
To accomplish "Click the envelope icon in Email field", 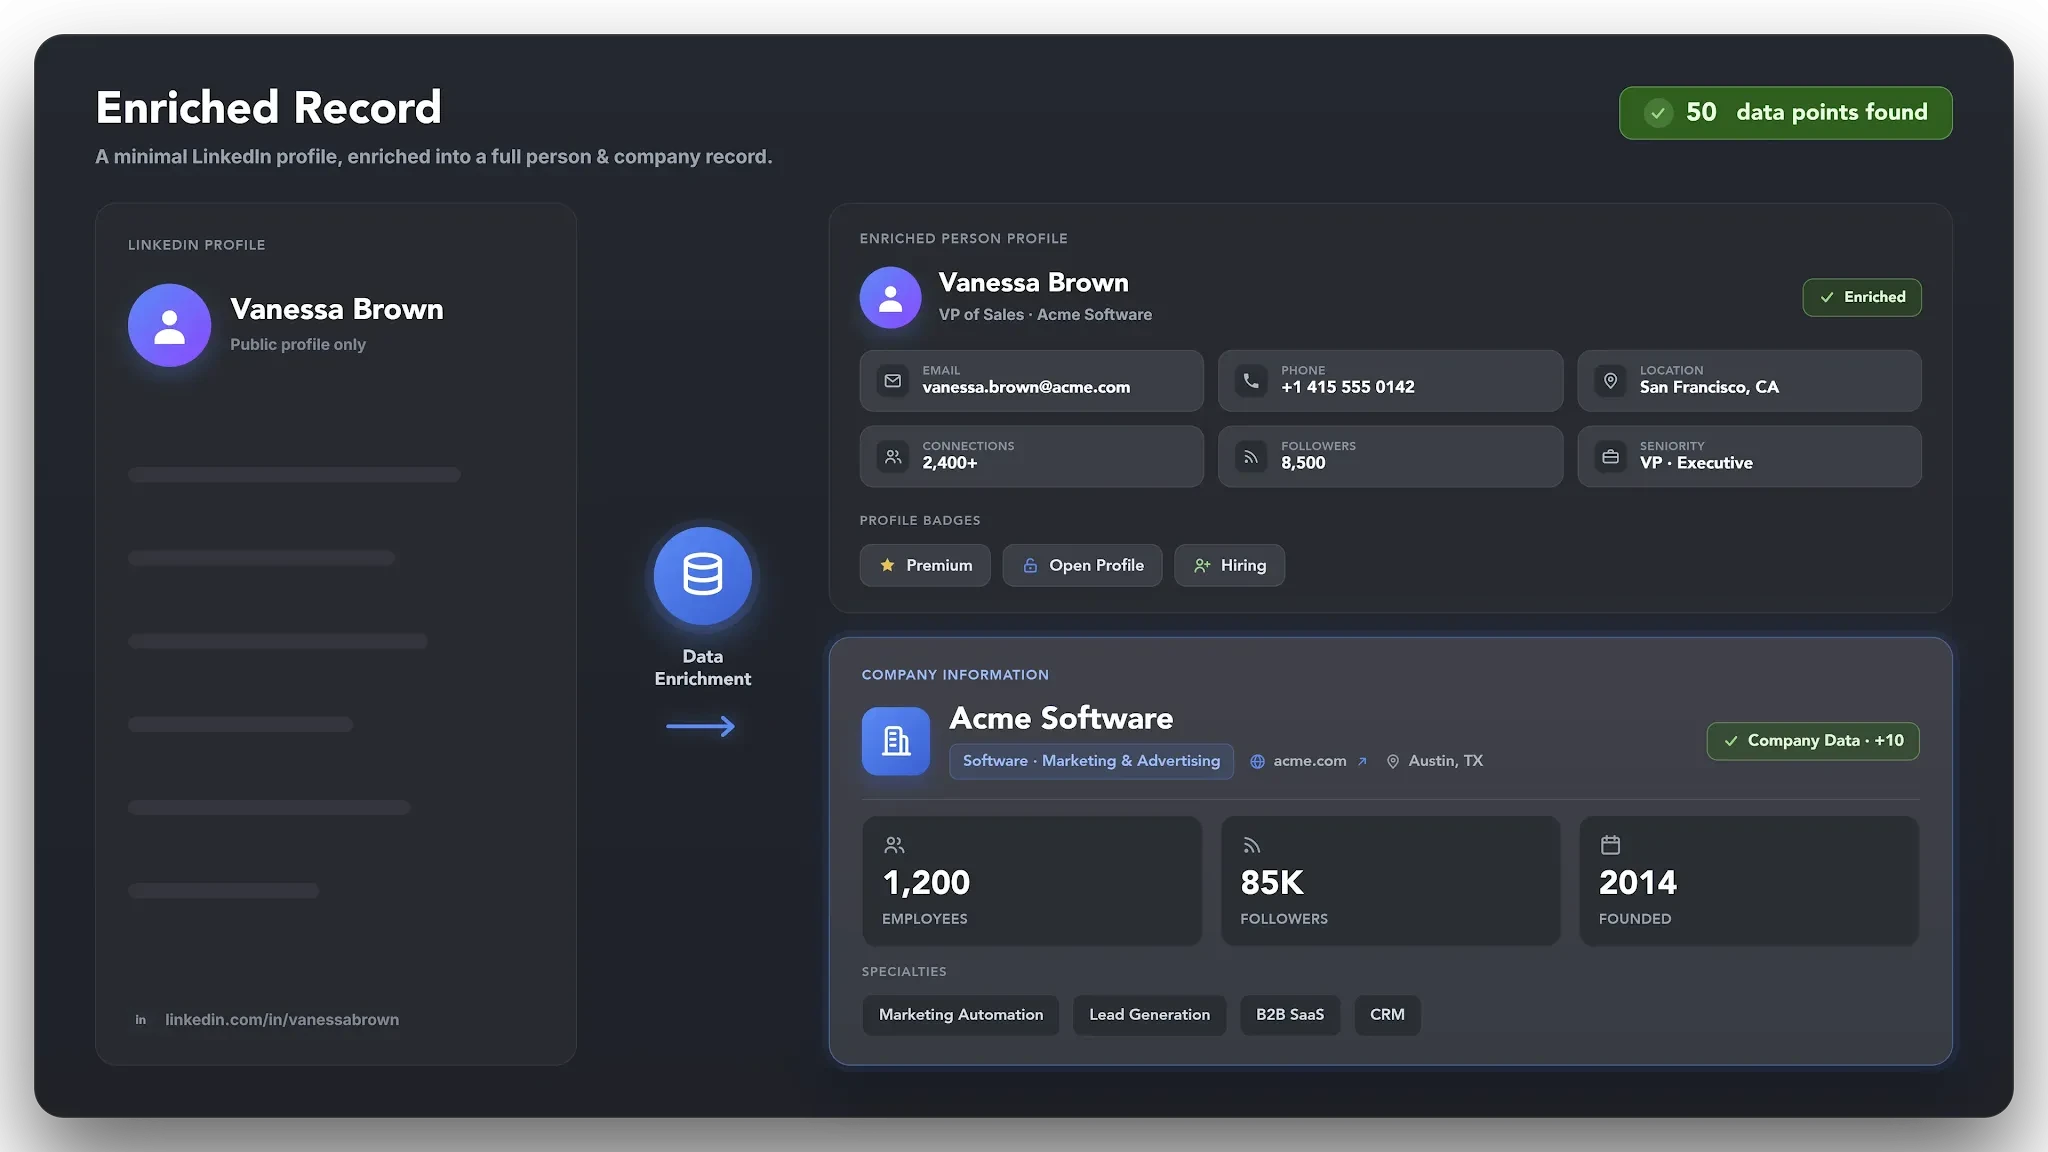I will 893,381.
